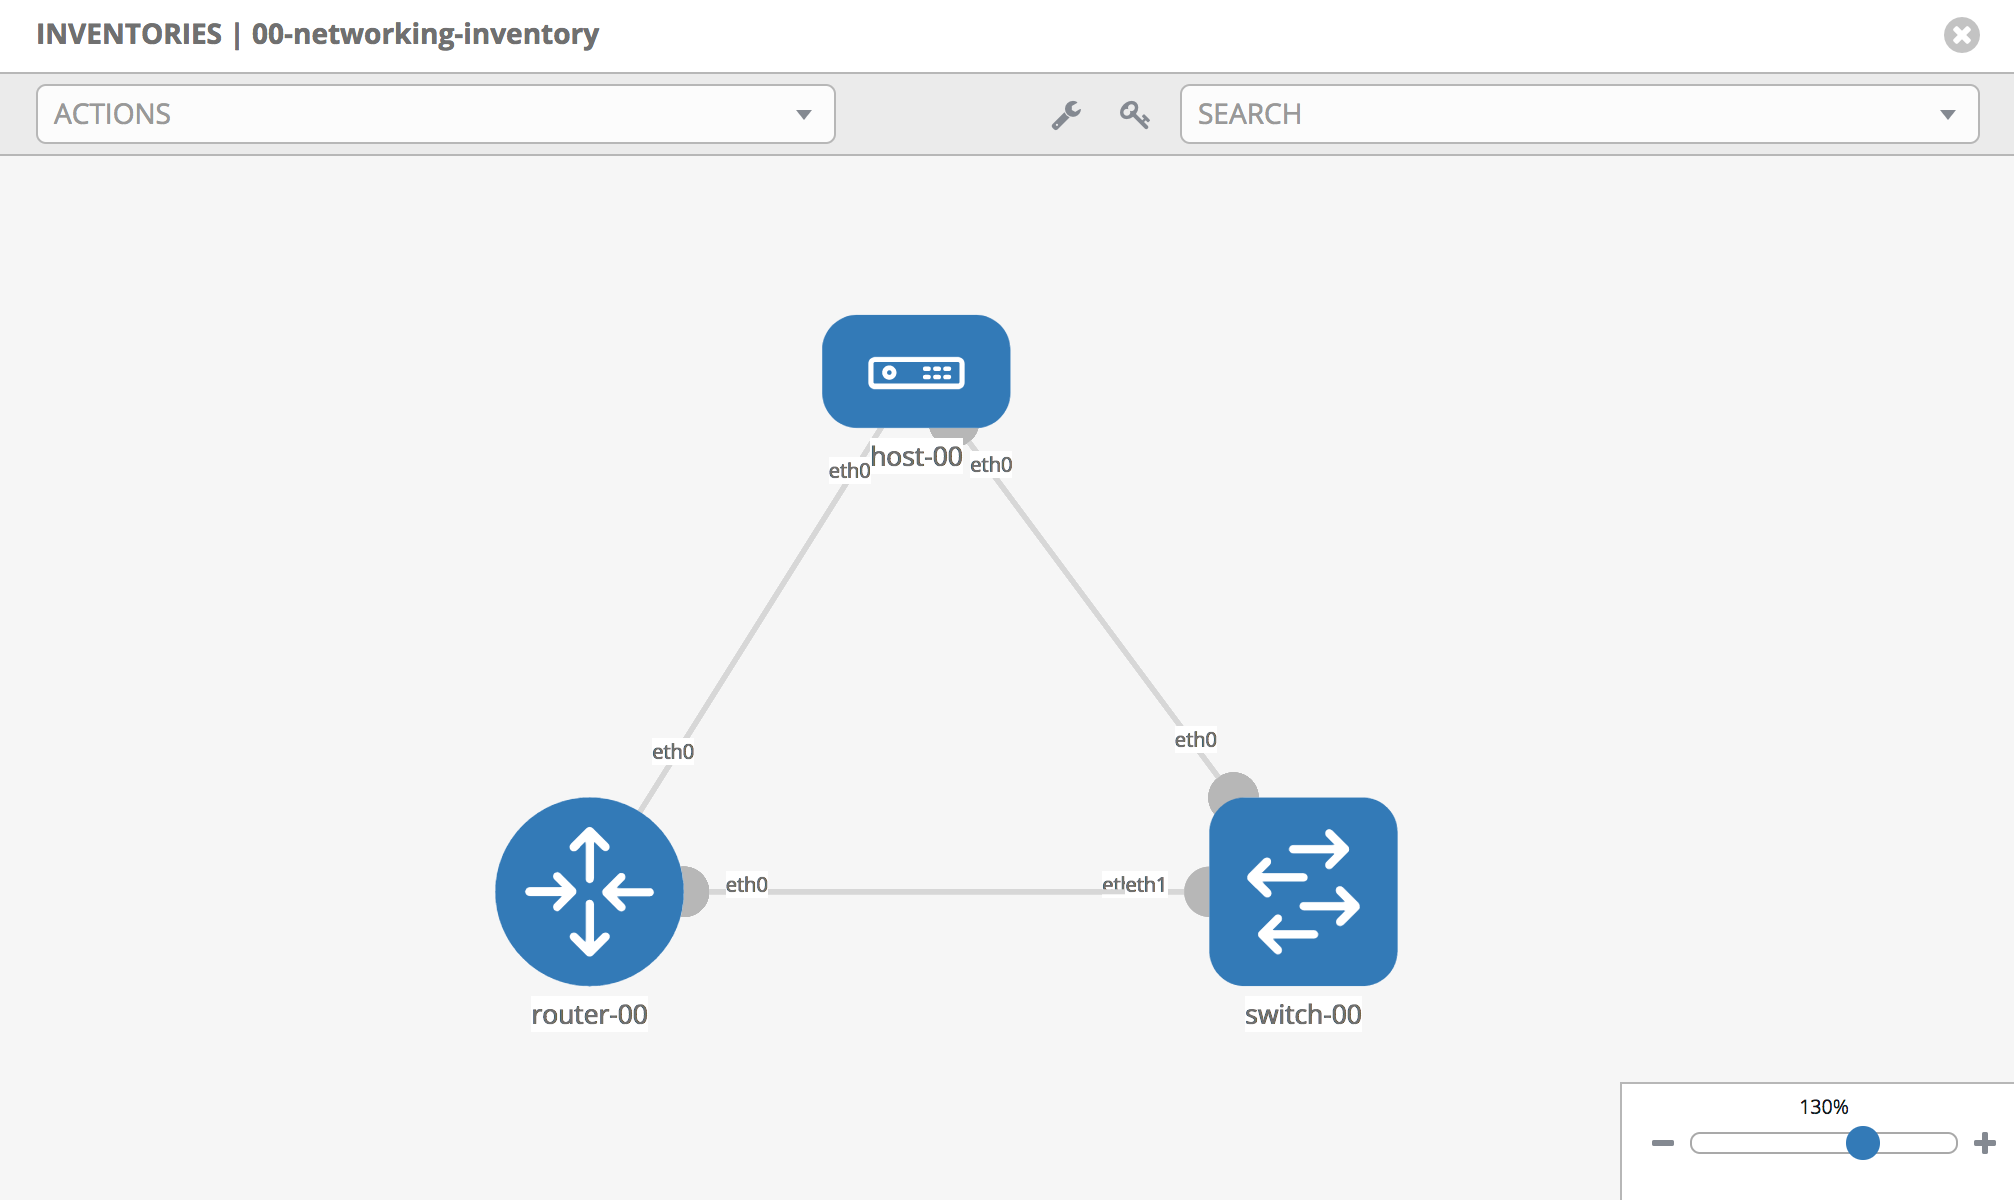Screen dimensions: 2014x1200
Task: Click switch-00's eth1 interface connector dot
Action: point(1197,891)
